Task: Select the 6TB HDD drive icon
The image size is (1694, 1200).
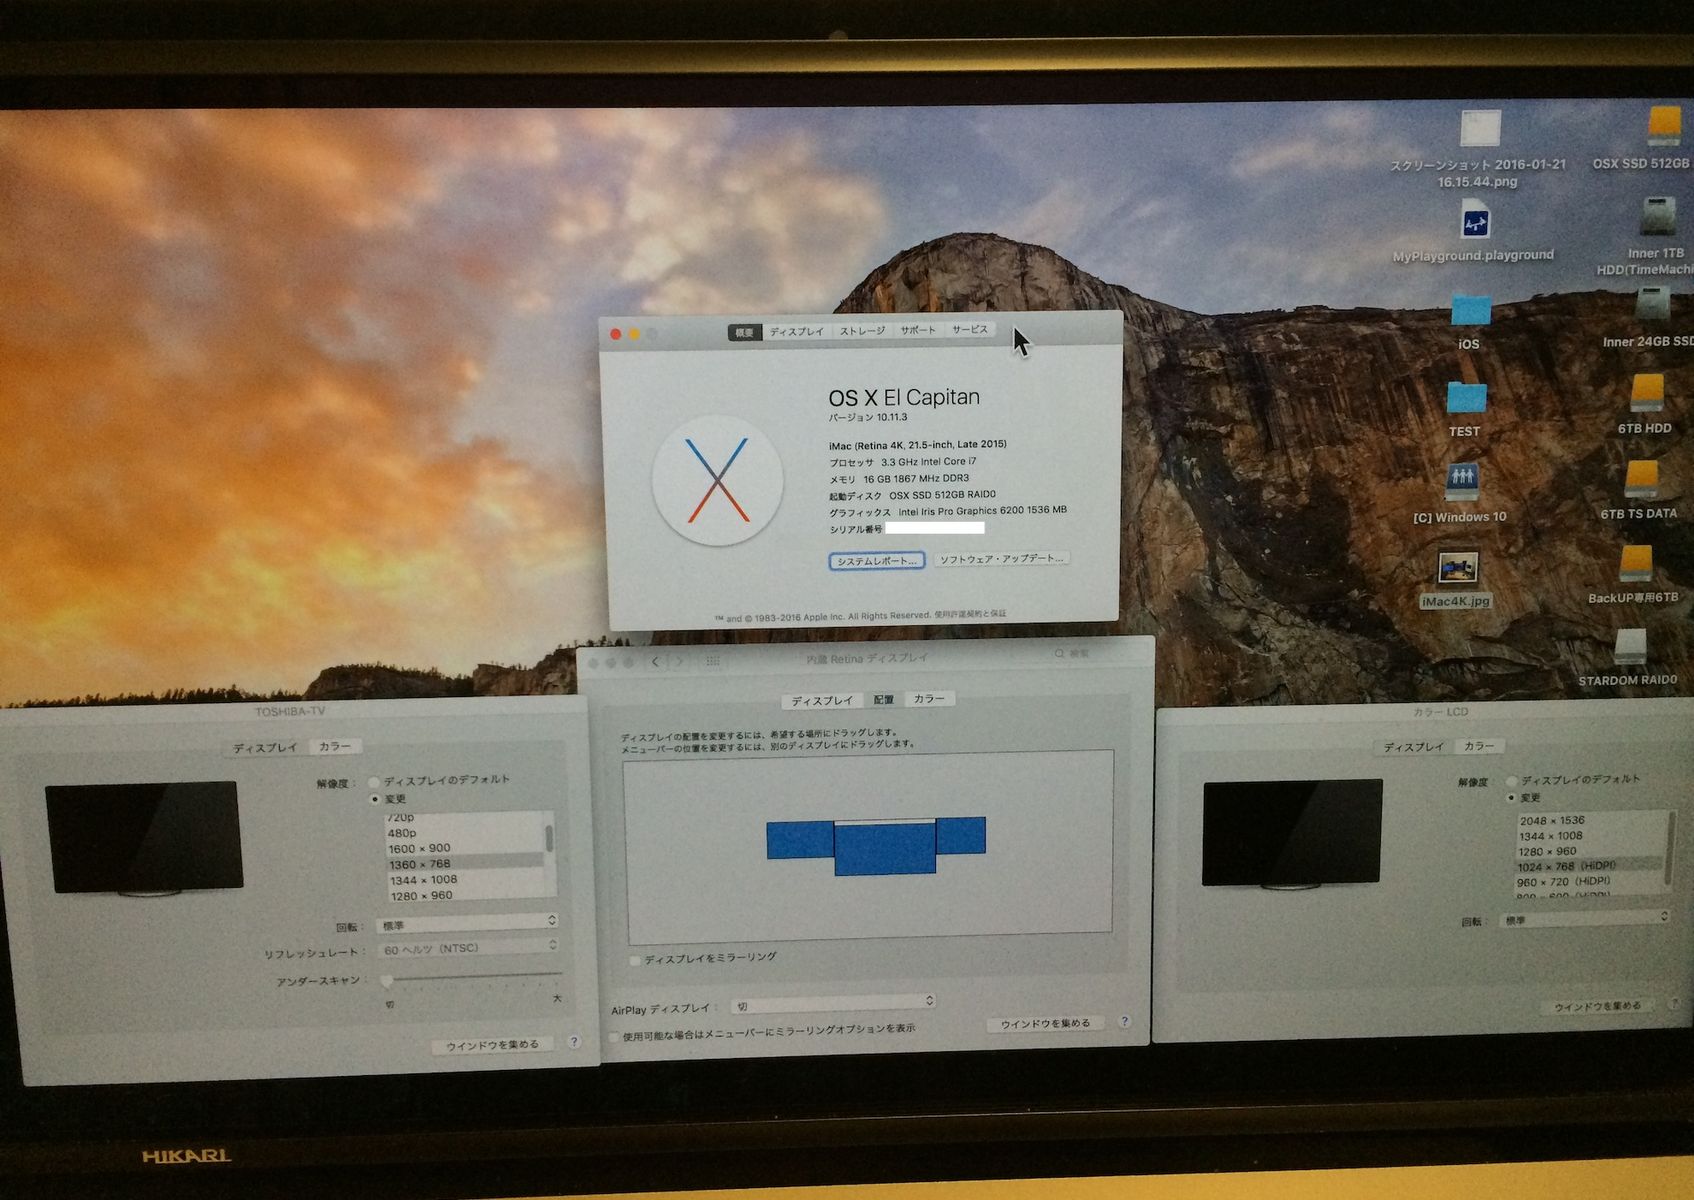Action: pyautogui.click(x=1646, y=393)
